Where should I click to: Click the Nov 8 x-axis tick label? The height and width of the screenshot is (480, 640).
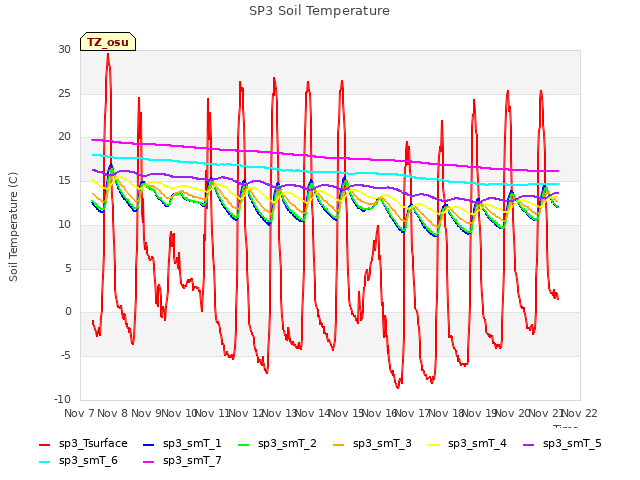point(113,413)
